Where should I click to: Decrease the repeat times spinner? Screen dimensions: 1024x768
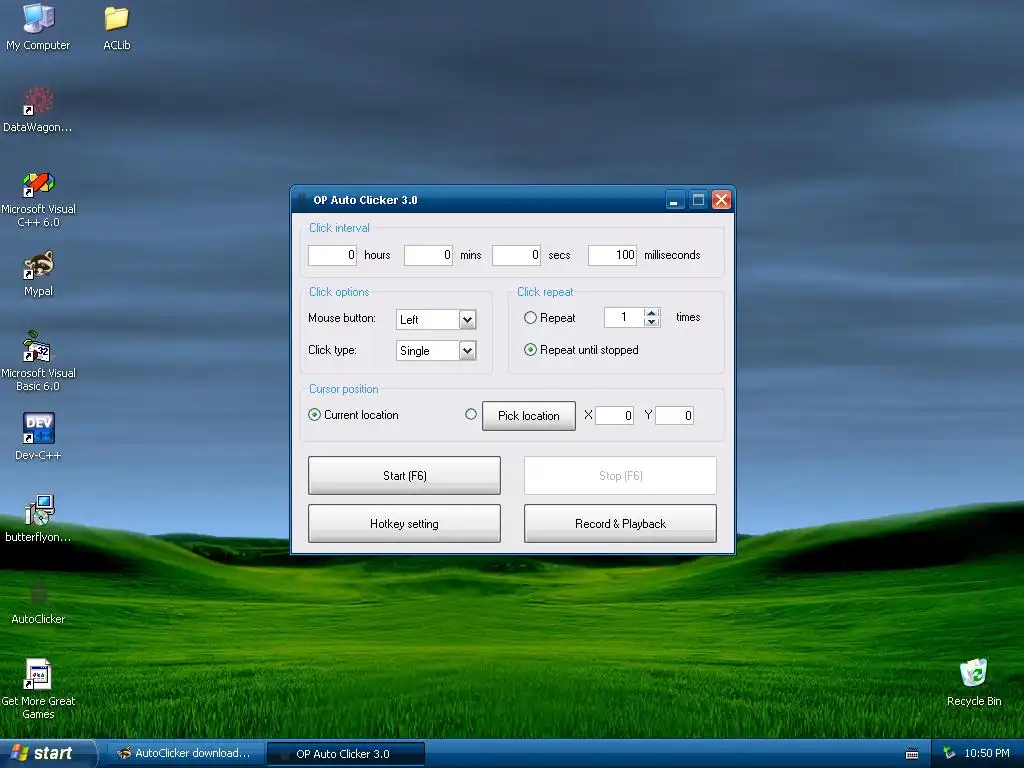[651, 322]
